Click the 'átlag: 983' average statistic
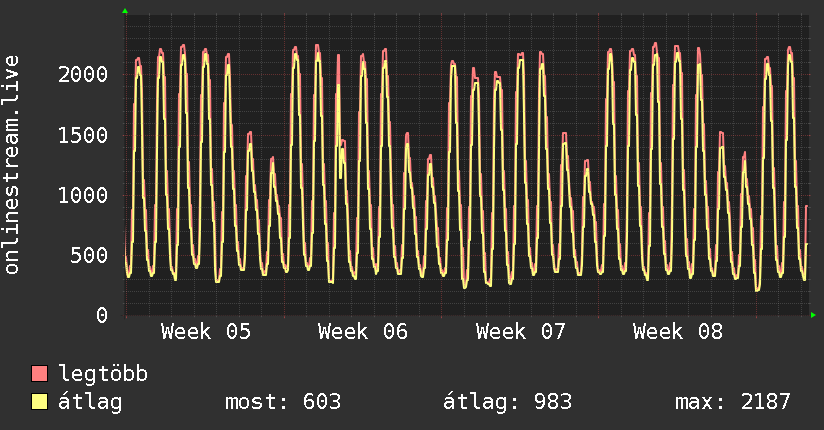This screenshot has height=430, width=824. (x=507, y=402)
